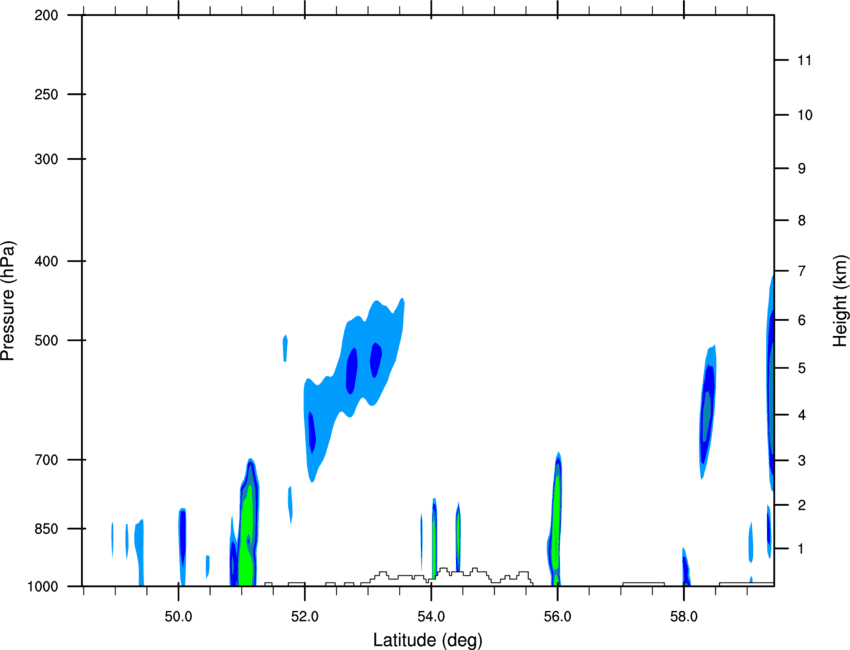This screenshot has width=850, height=650.
Task: Click the 7 km height label
Action: [x=802, y=271]
